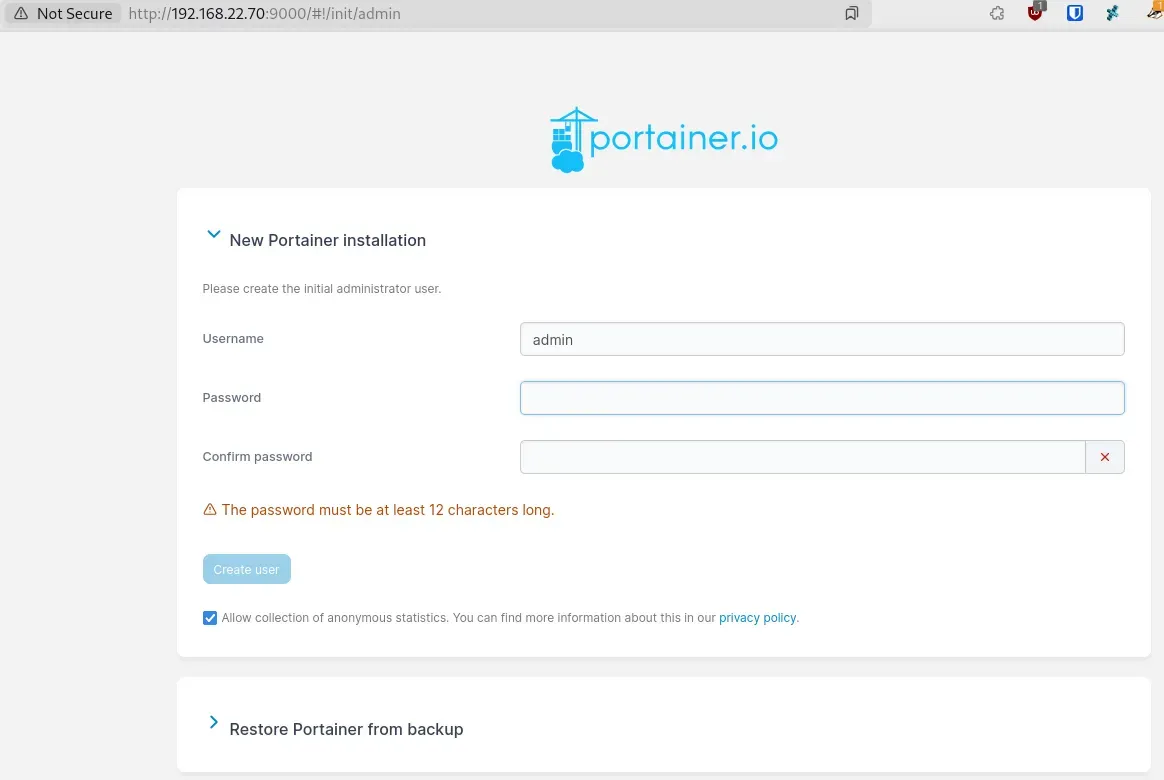Click the red X icon beside Confirm password
This screenshot has height=780, width=1164.
pos(1105,457)
